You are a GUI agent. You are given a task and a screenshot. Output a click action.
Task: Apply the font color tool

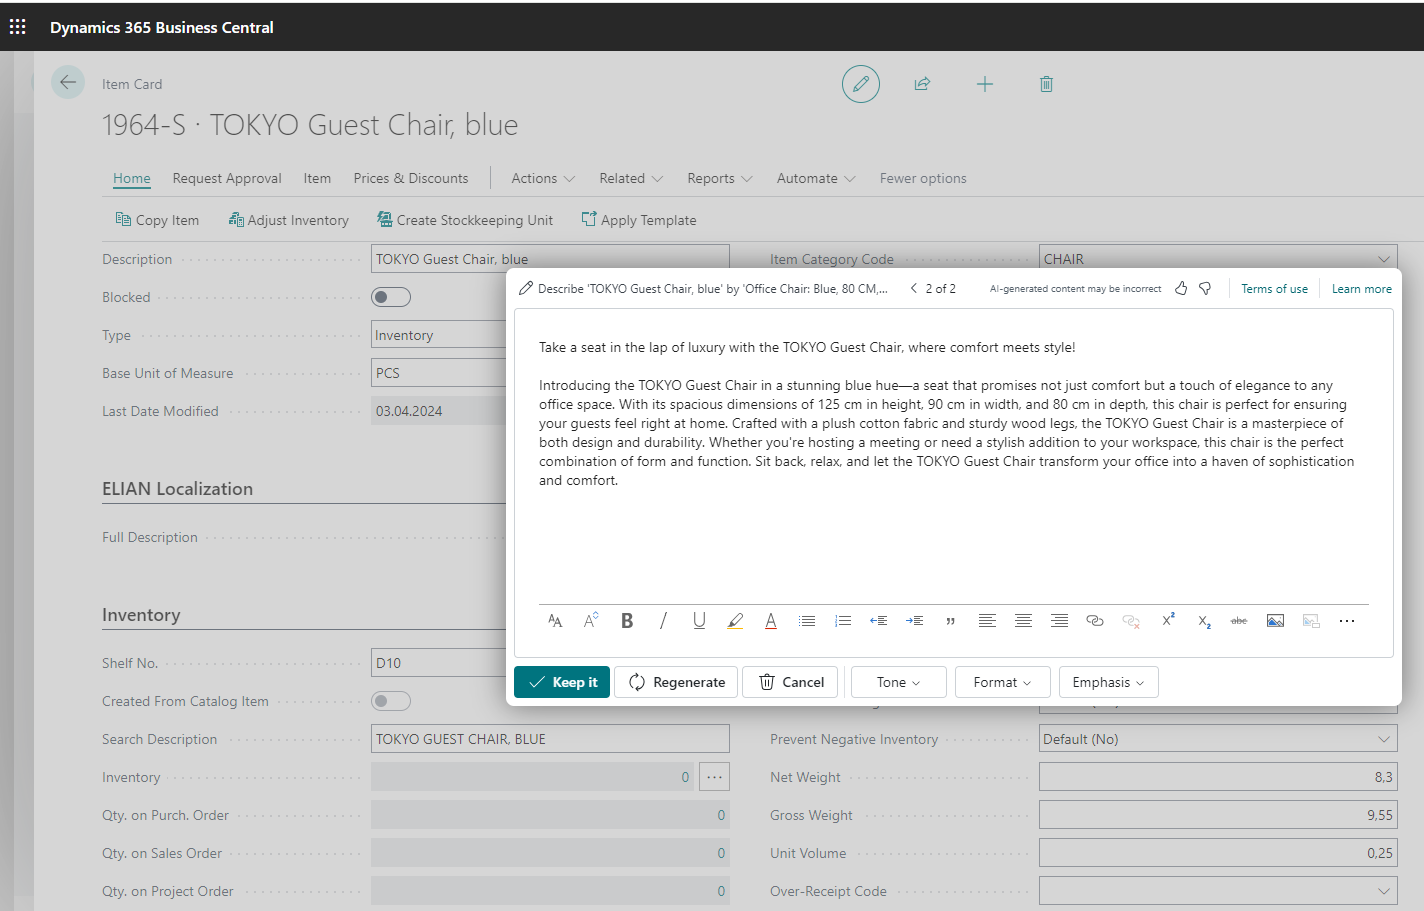[771, 621]
